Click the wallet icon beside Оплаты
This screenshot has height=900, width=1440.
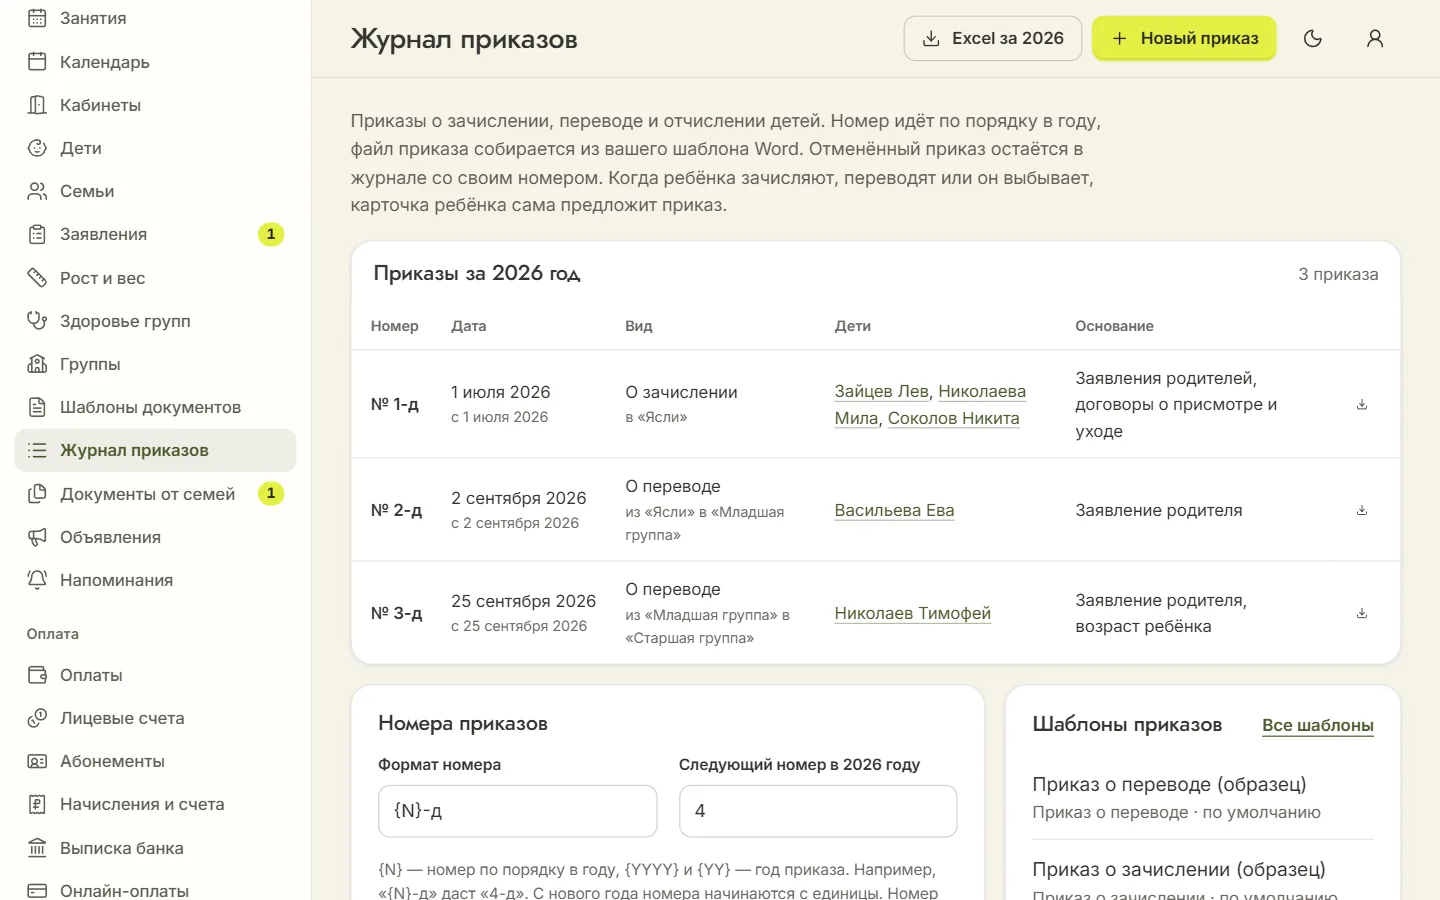pyautogui.click(x=37, y=675)
